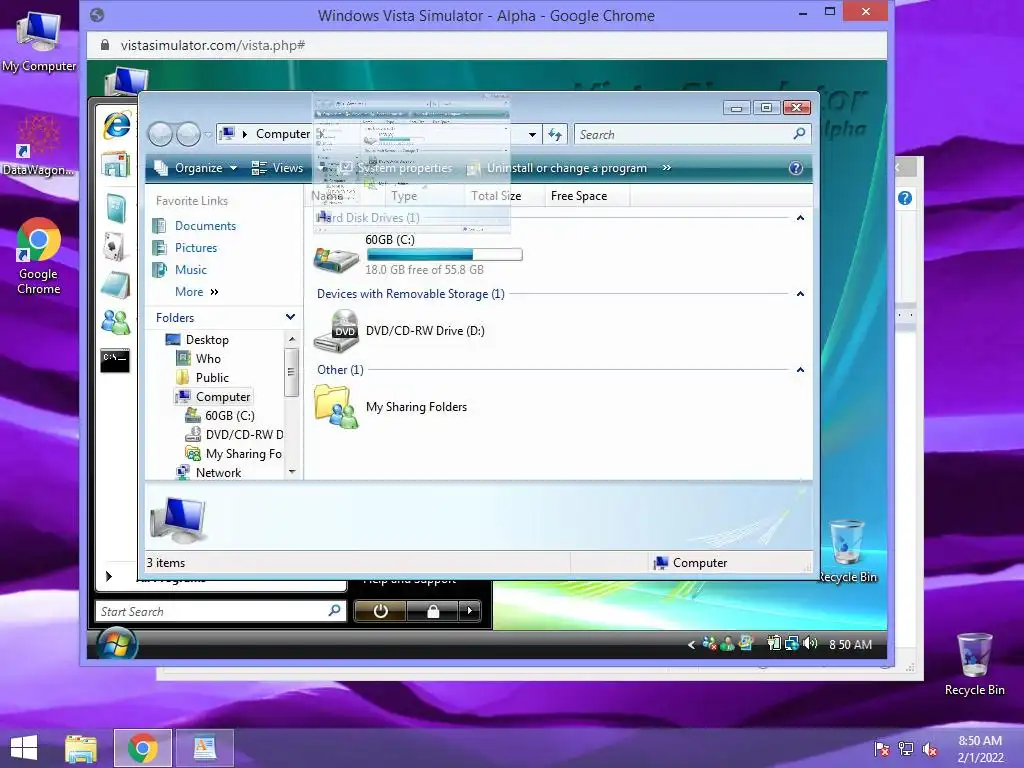Collapse the Folders pane

tap(290, 317)
